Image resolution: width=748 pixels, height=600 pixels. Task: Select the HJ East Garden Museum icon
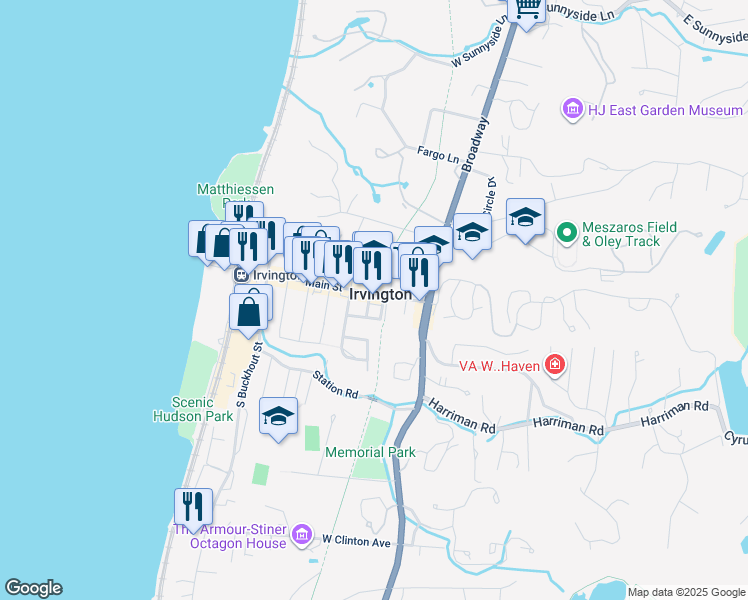[572, 109]
